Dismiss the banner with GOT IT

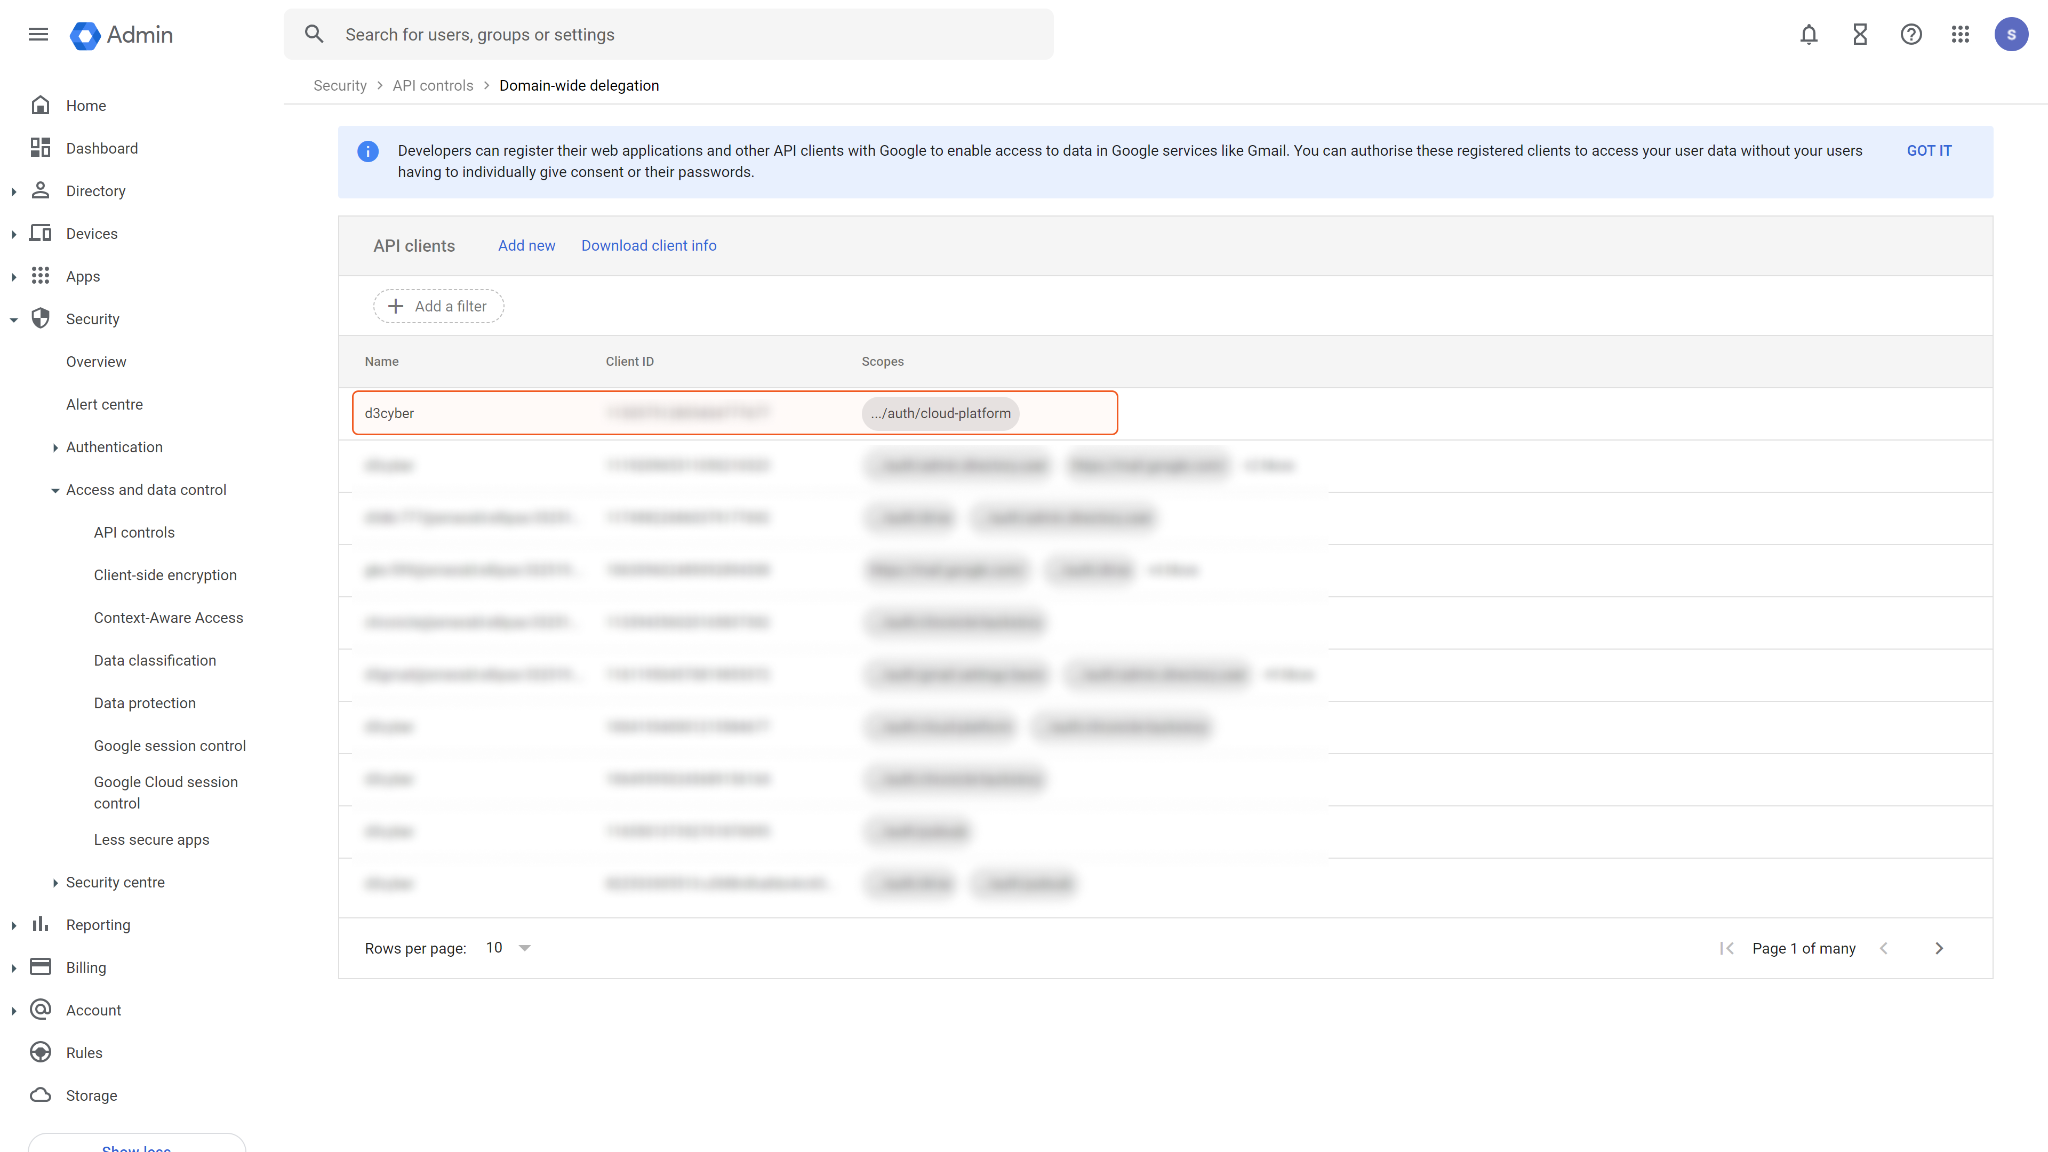1928,151
